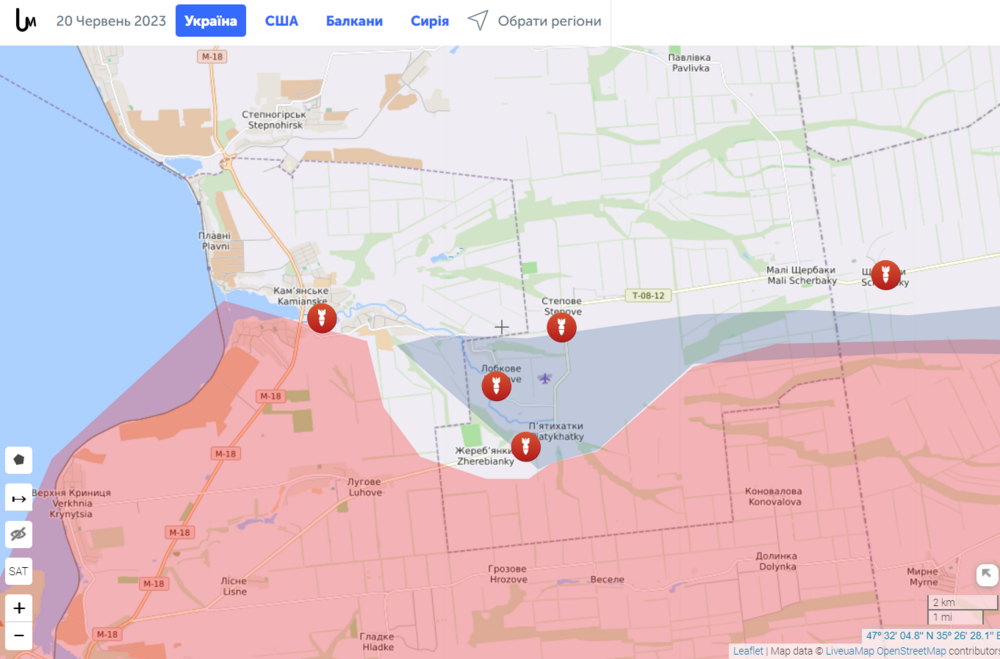Switch to the Балкани tab
Screen dimensions: 1000x659
[354, 20]
